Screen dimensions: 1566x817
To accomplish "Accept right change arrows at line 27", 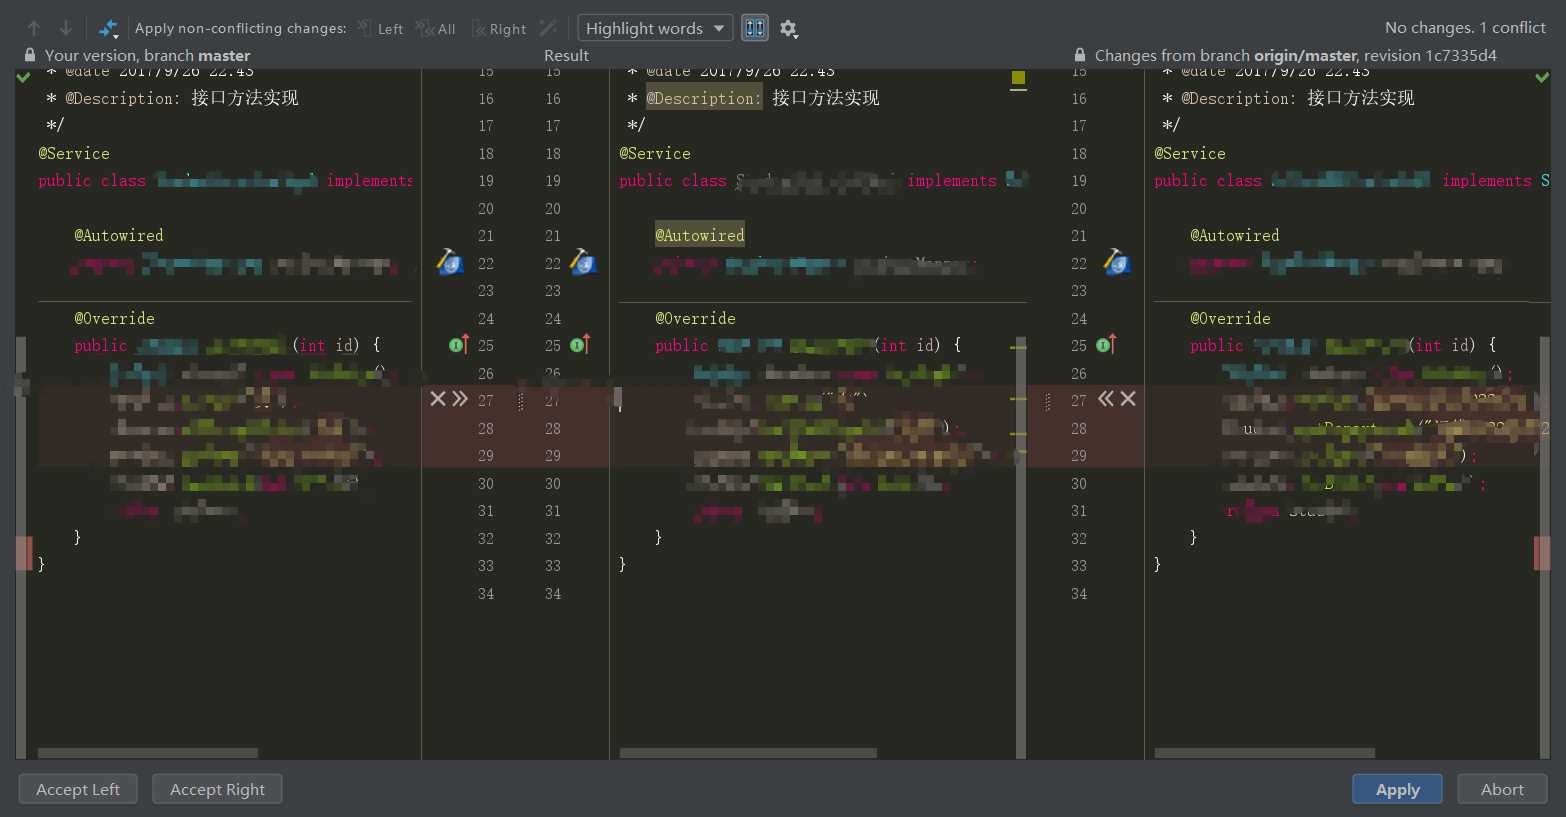I will pos(1106,399).
